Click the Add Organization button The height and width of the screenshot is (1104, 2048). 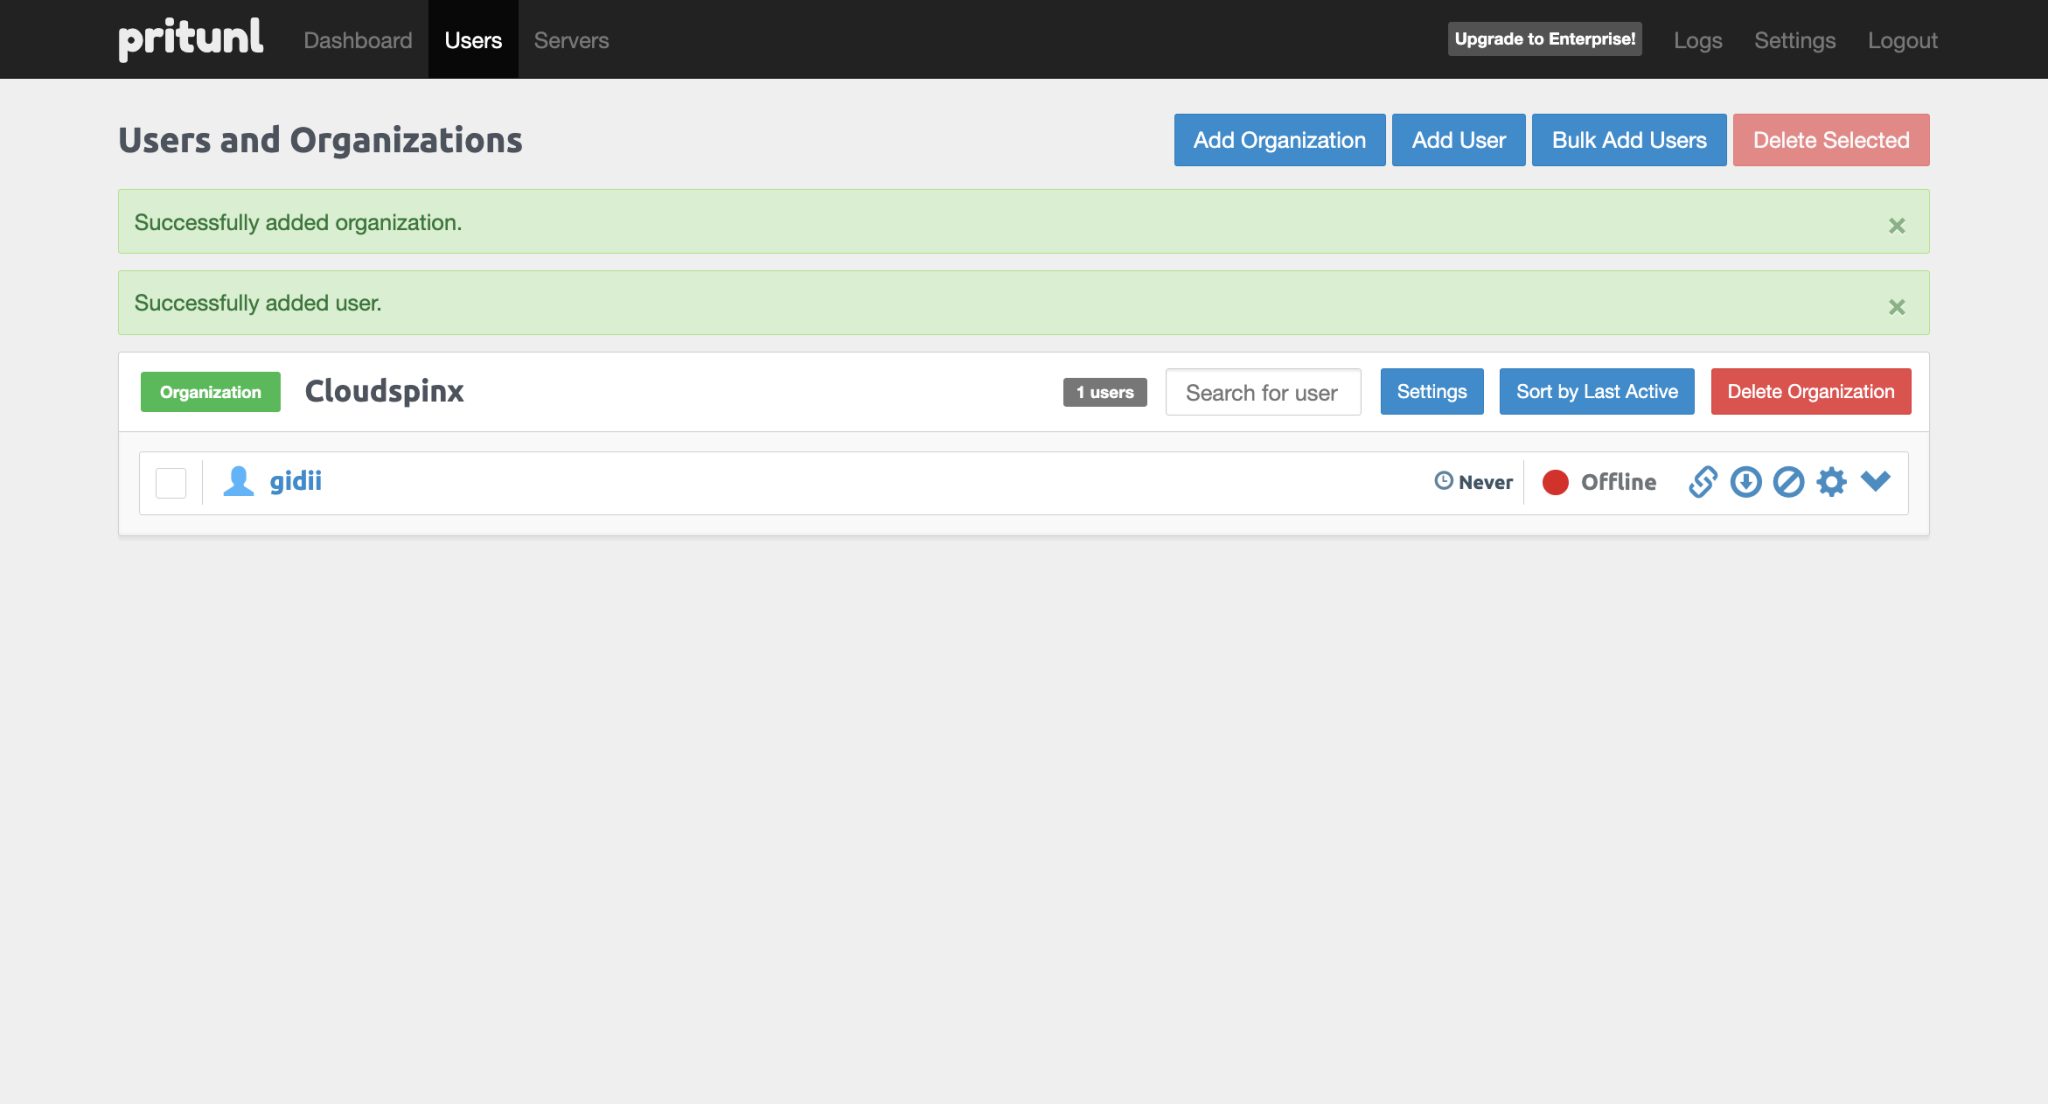(1279, 140)
